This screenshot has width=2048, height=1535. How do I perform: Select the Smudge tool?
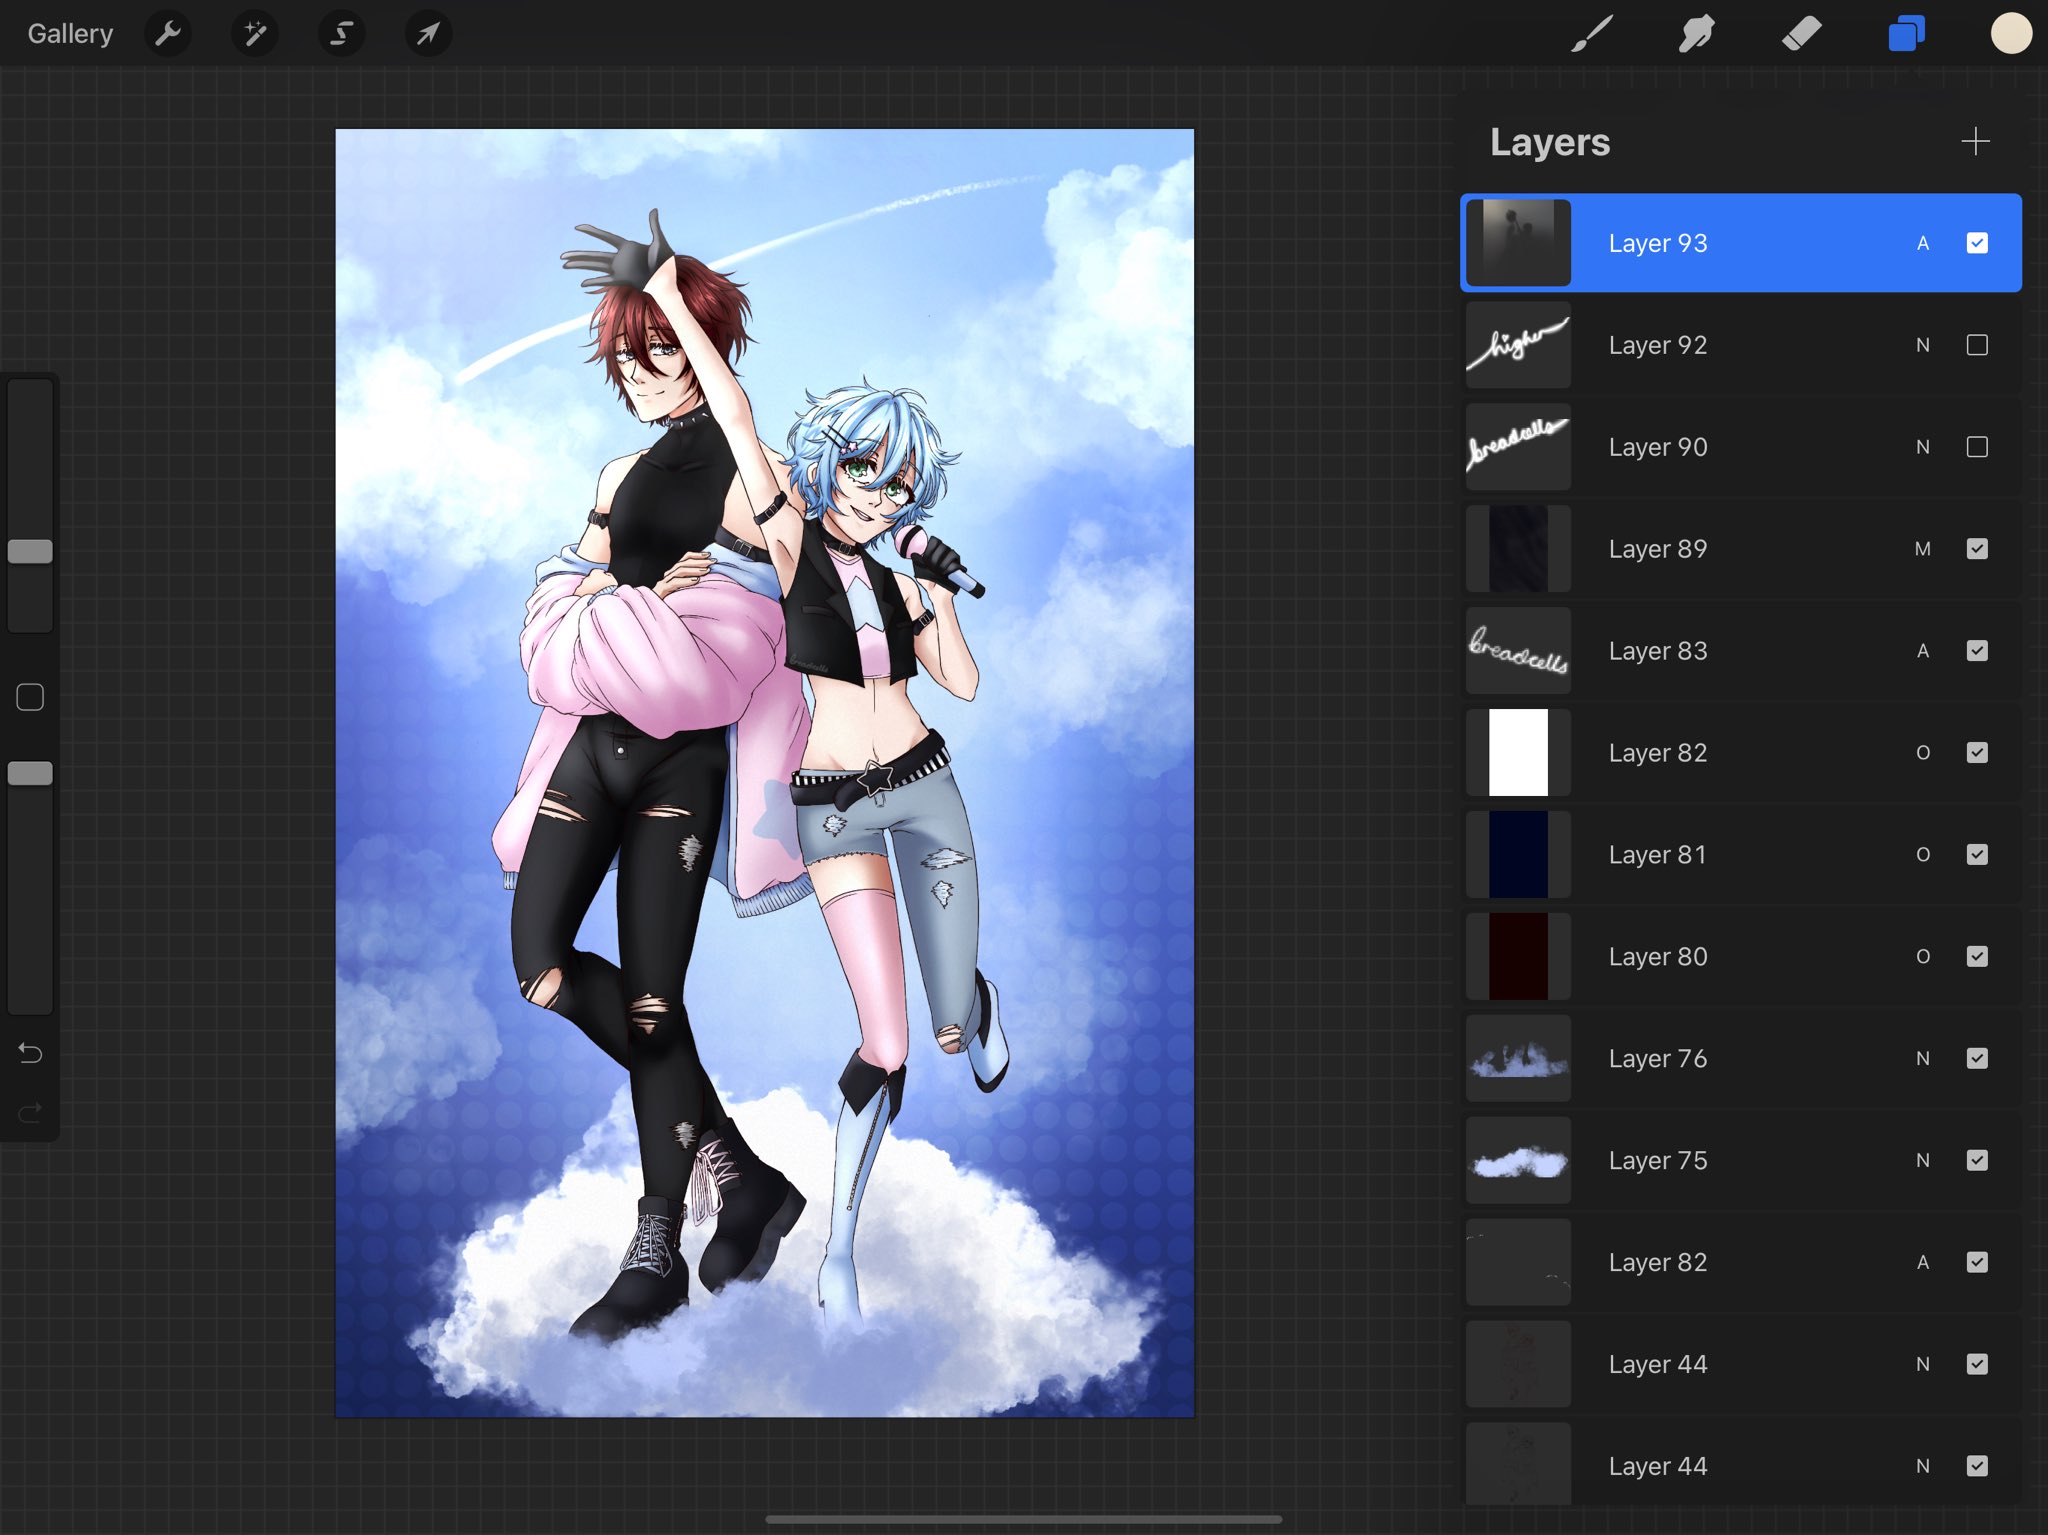pos(1696,34)
